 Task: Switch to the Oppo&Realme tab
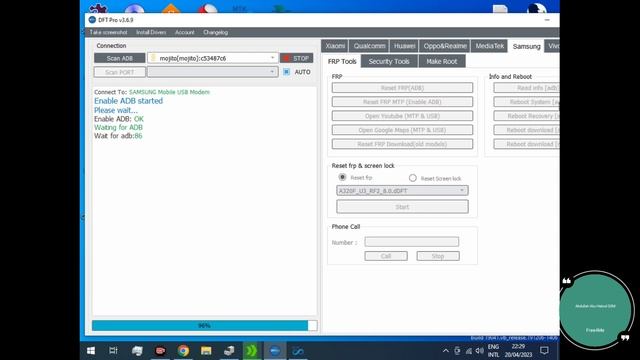tap(445, 46)
